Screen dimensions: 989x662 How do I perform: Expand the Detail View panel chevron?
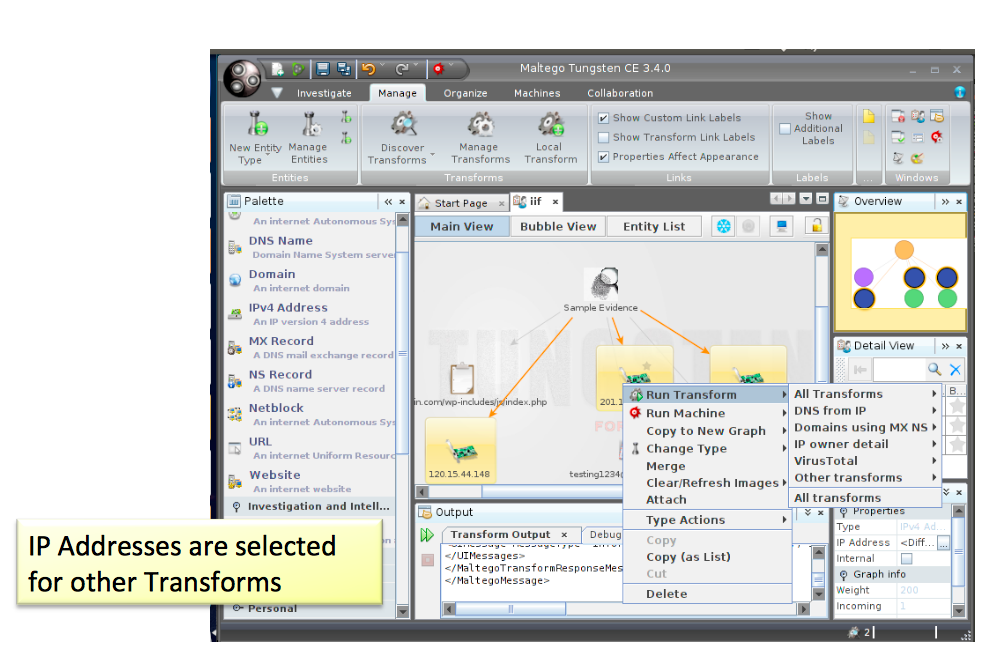945,346
